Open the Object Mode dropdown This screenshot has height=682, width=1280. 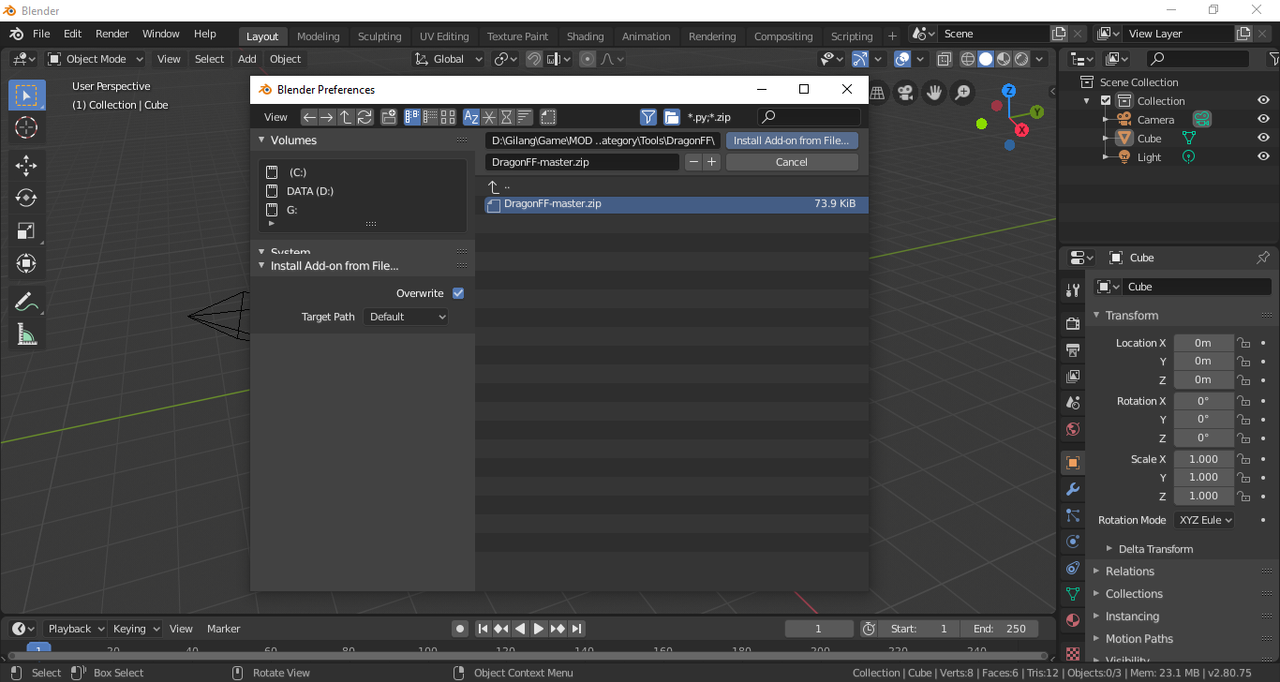tap(95, 59)
